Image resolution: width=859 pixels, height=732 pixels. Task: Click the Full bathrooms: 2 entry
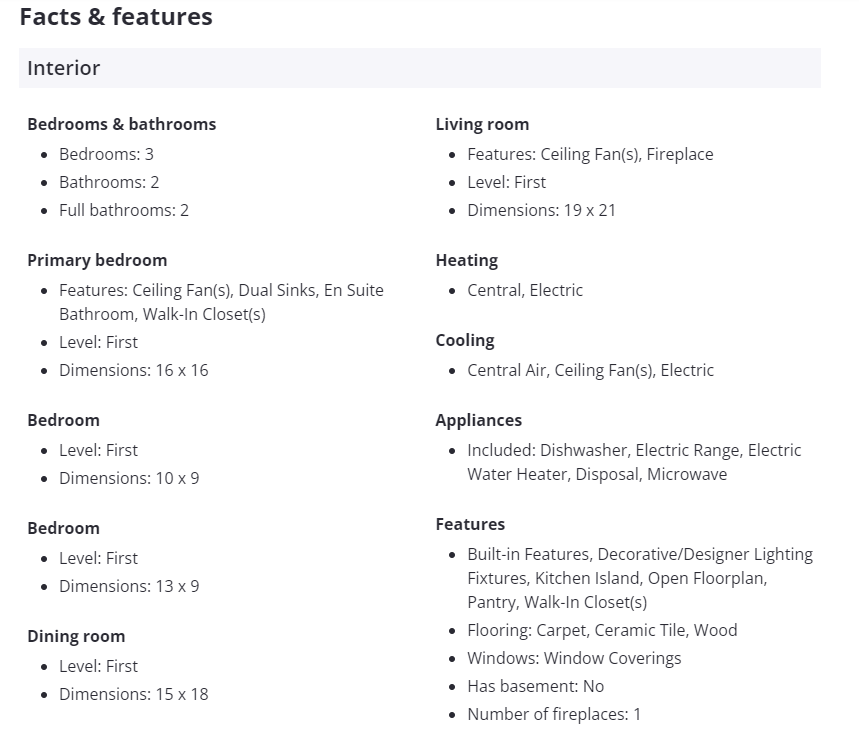[124, 210]
